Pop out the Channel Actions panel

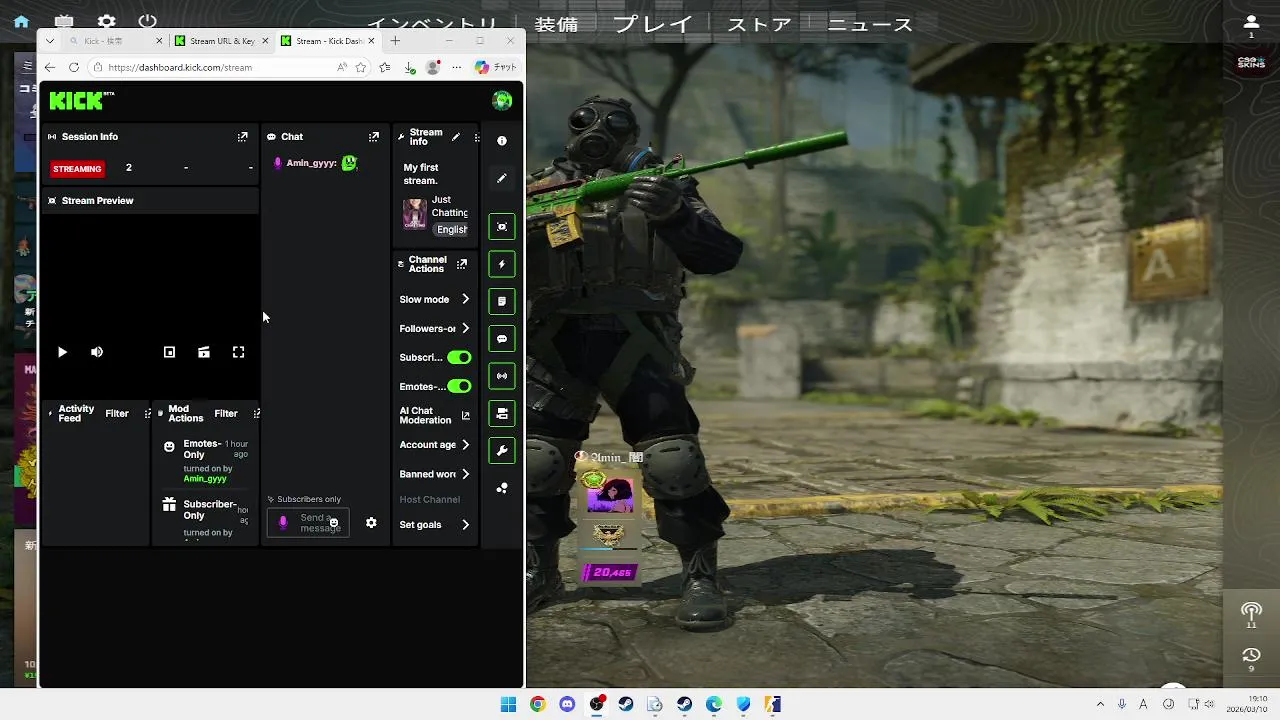point(462,264)
